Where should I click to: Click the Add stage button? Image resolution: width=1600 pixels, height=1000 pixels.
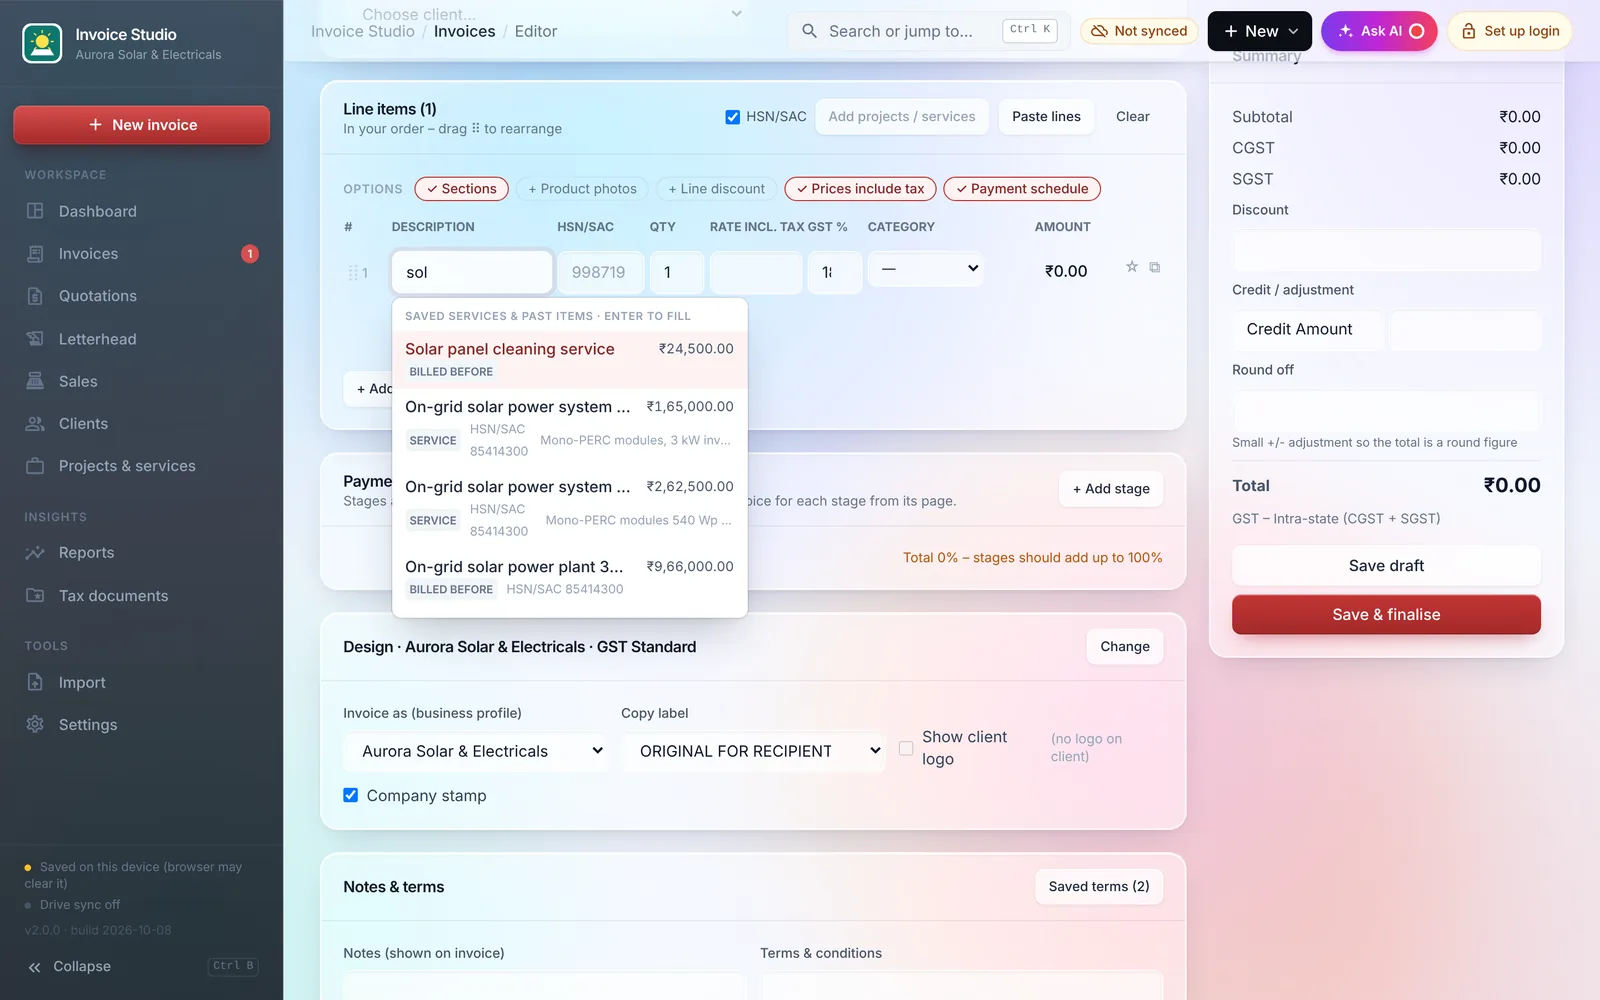1111,489
